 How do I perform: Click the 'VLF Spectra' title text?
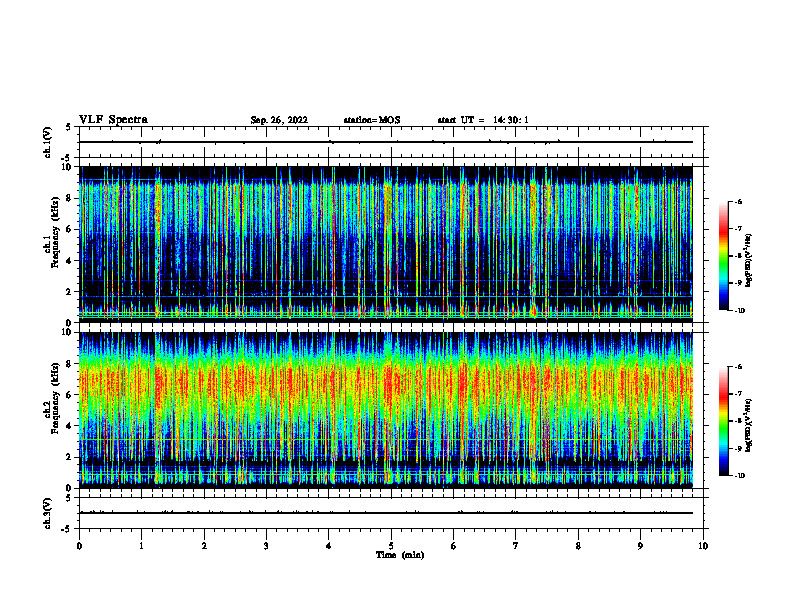coord(113,120)
